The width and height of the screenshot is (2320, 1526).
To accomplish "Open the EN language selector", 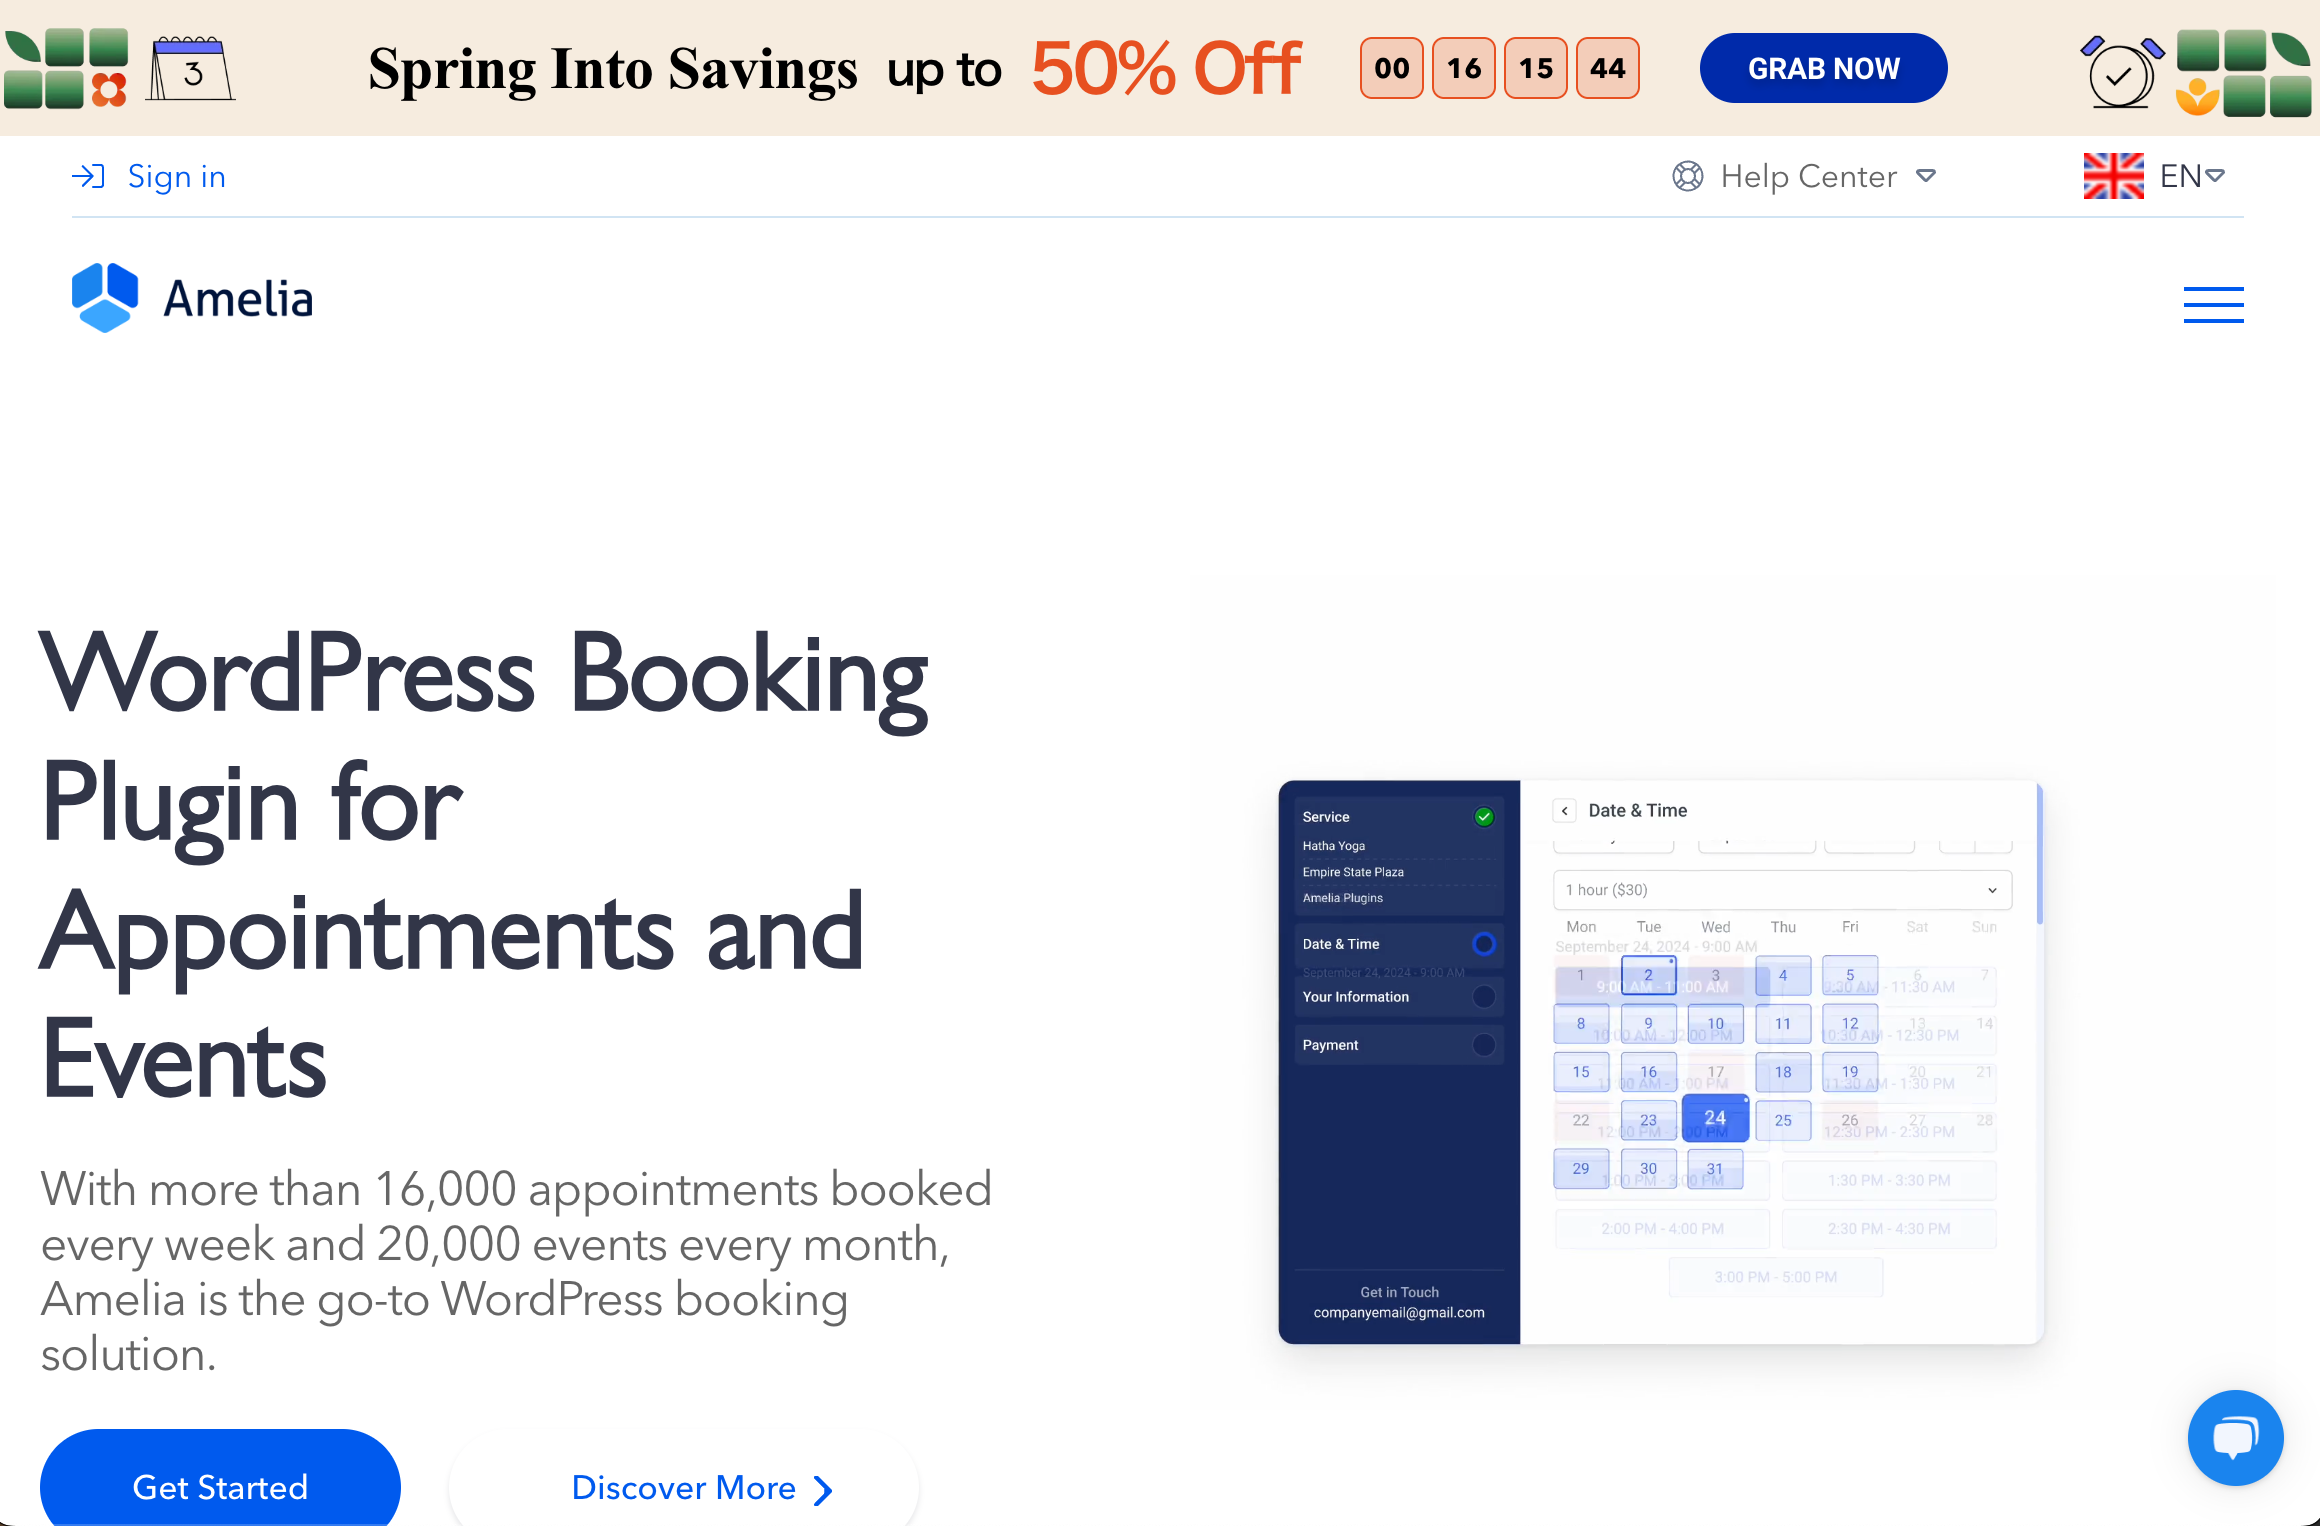I will pos(2191,176).
